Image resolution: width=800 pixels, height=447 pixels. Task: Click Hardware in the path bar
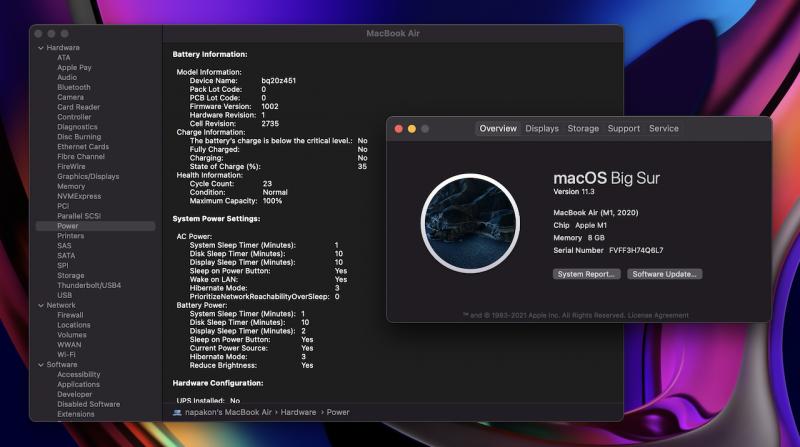298,412
